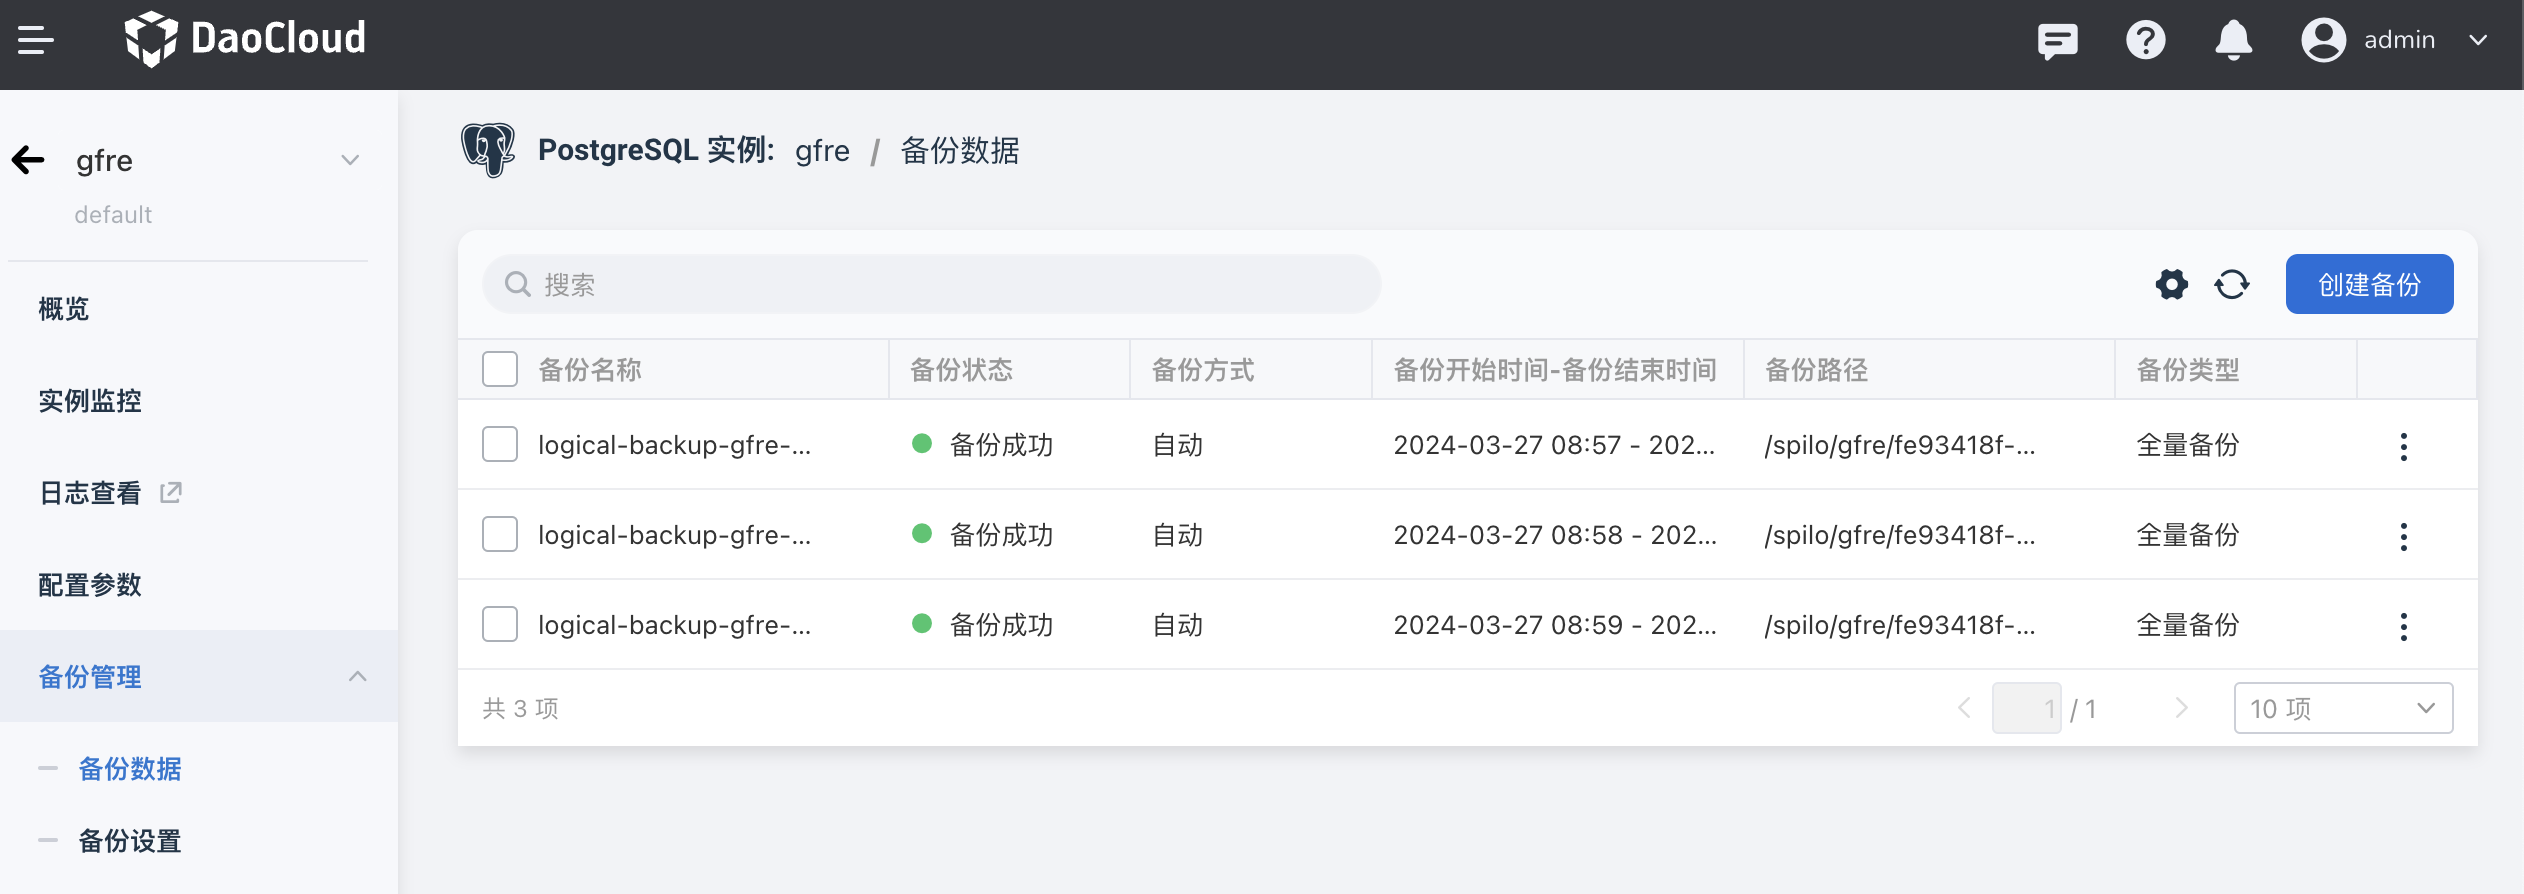The height and width of the screenshot is (894, 2524).
Task: Click the DaoCloud logo
Action: (245, 39)
